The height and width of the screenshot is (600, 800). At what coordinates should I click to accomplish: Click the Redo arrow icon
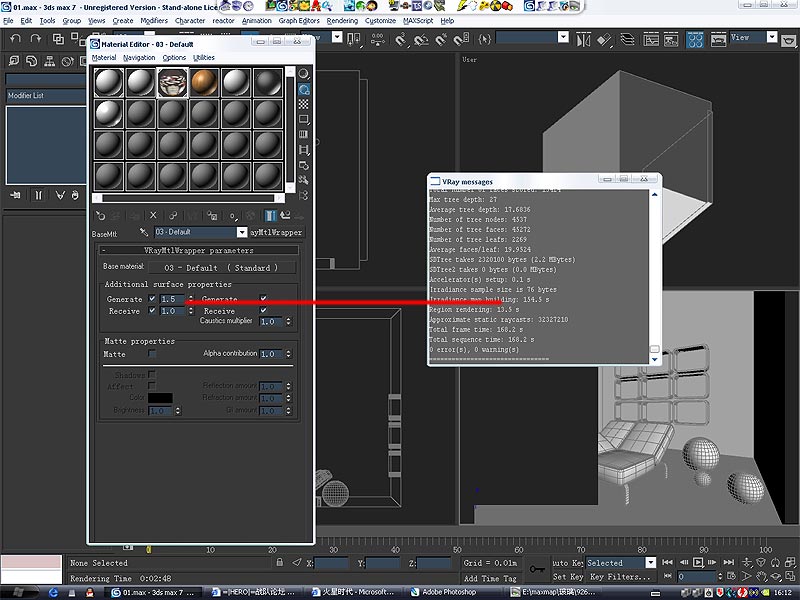(x=35, y=39)
